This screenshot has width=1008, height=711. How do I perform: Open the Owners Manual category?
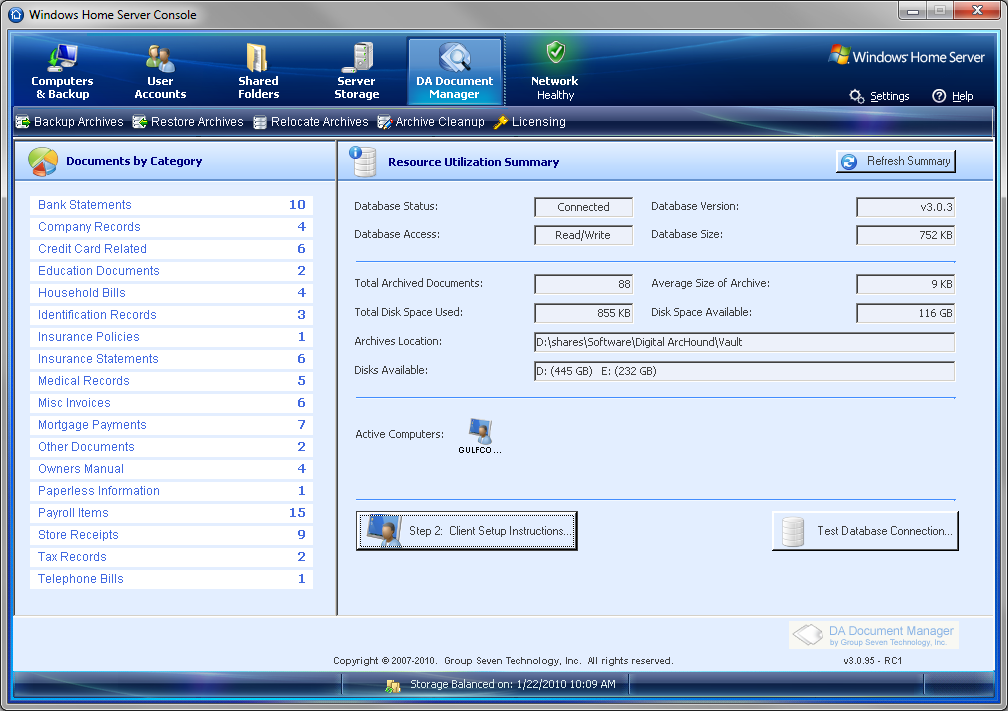point(172,469)
